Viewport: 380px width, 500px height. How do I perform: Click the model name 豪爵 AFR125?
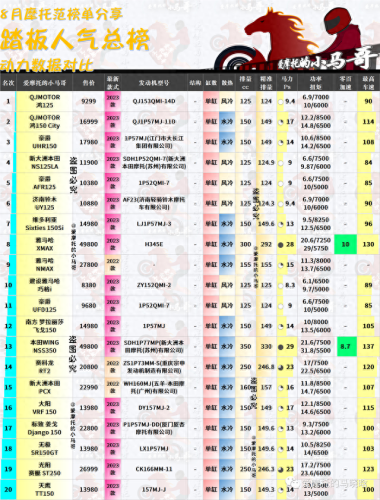(44, 183)
